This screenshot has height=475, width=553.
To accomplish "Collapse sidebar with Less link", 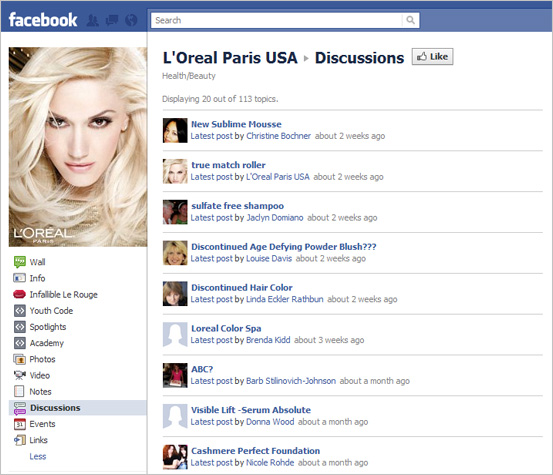I will point(38,456).
